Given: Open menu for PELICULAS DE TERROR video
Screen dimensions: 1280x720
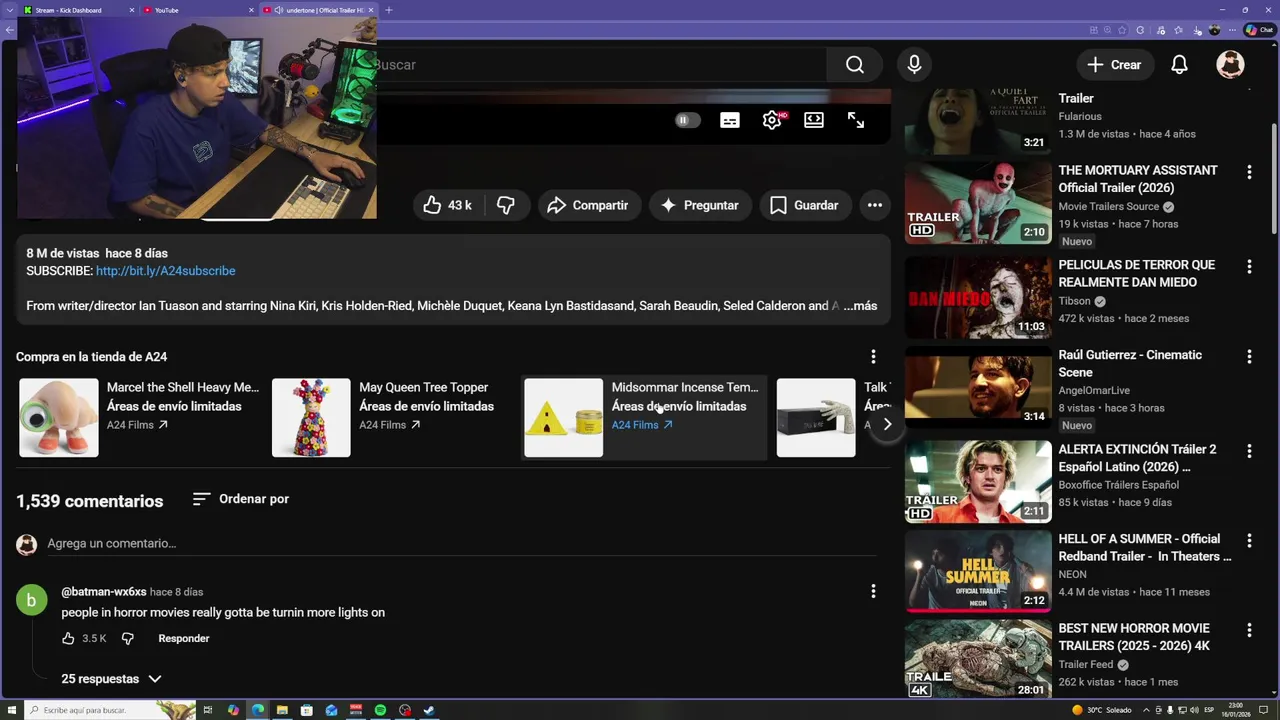Looking at the screenshot, I should (x=1249, y=267).
